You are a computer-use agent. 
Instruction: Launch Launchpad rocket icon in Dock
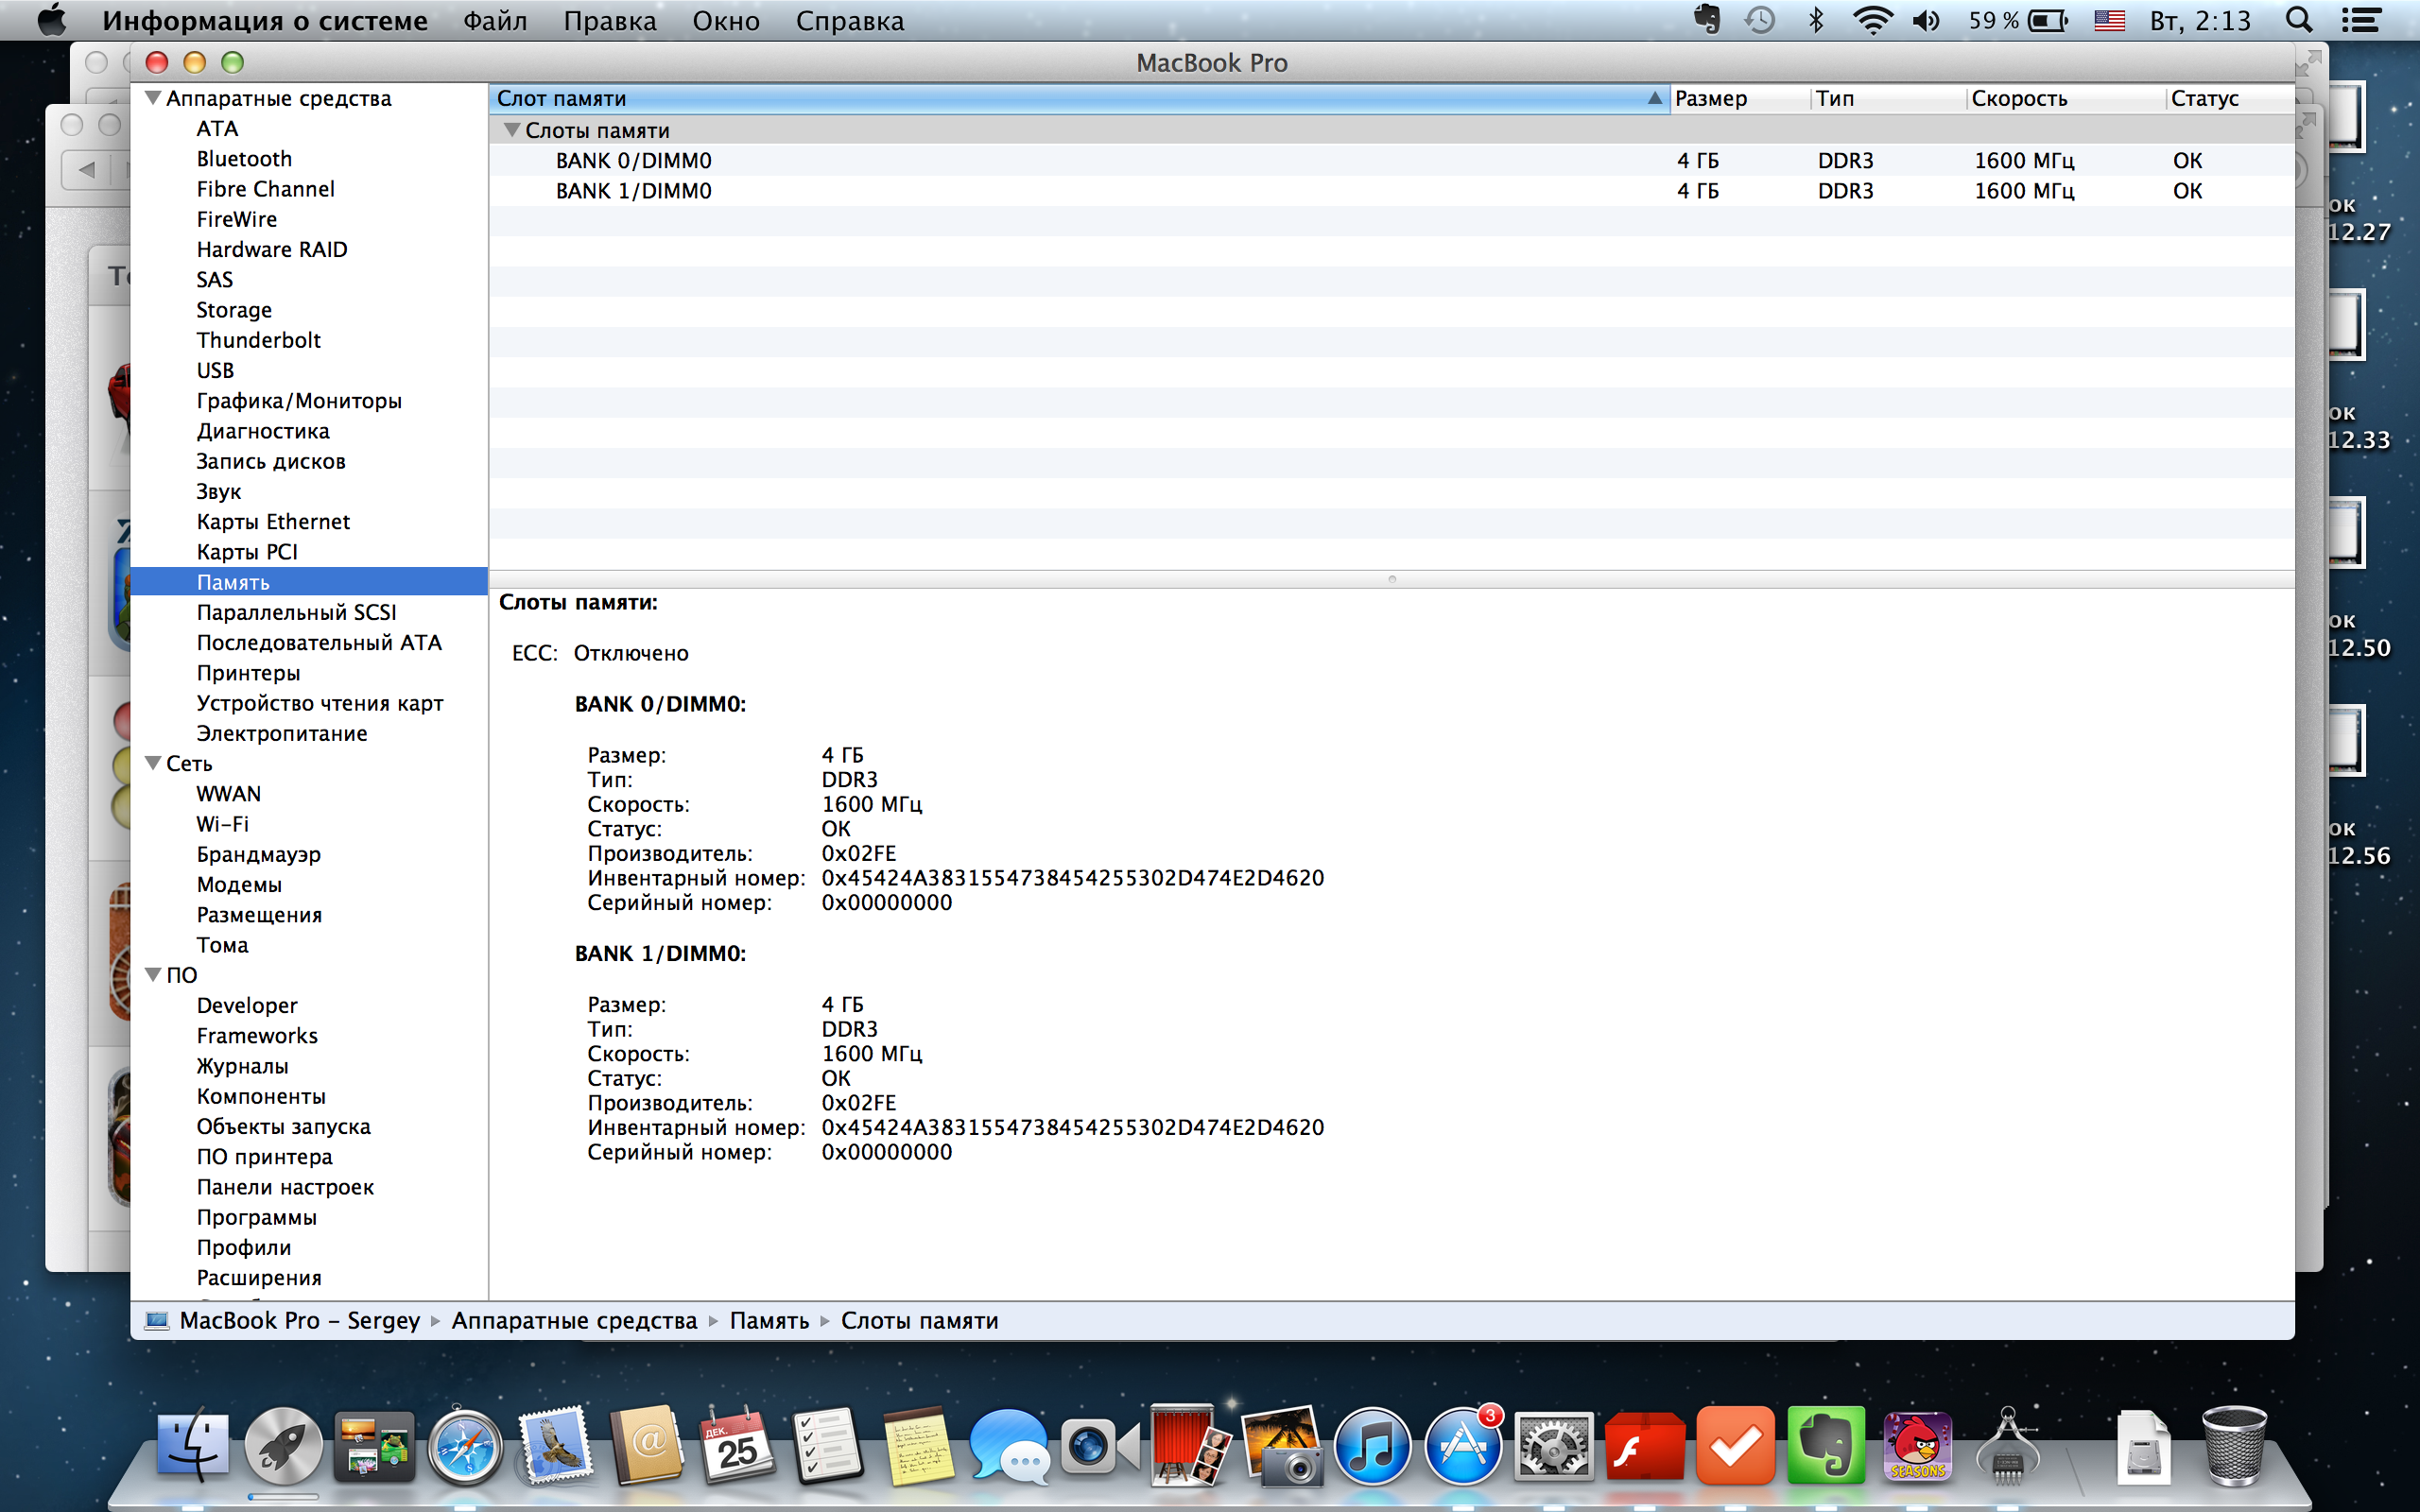coord(283,1446)
